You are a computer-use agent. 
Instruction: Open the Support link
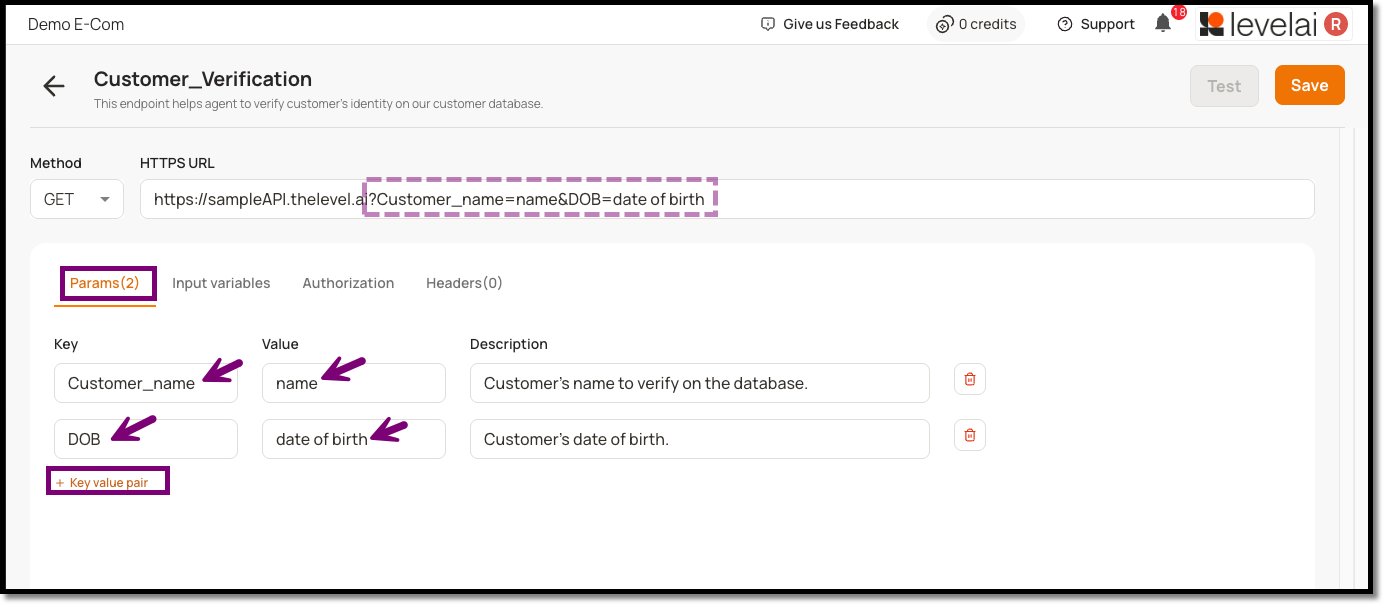(1096, 24)
